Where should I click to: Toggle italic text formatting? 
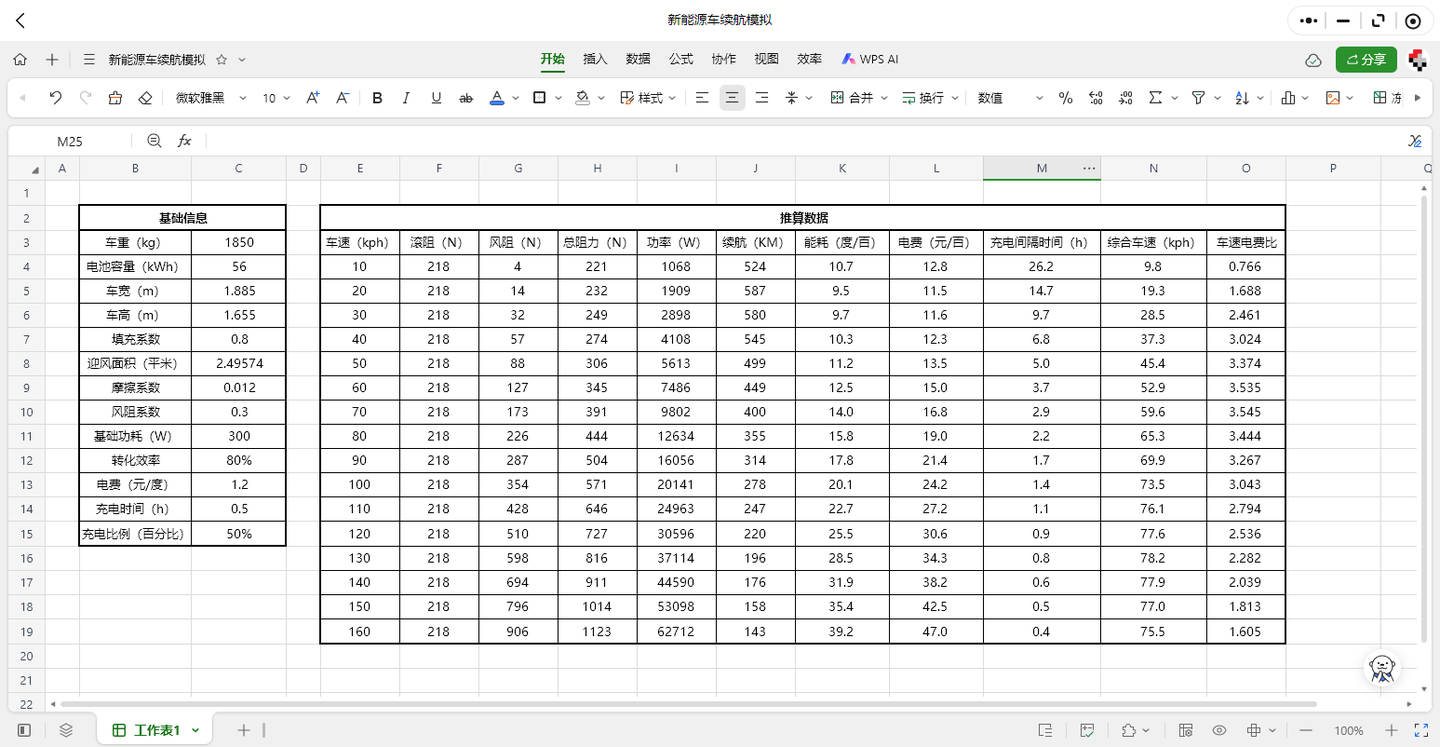pyautogui.click(x=406, y=98)
